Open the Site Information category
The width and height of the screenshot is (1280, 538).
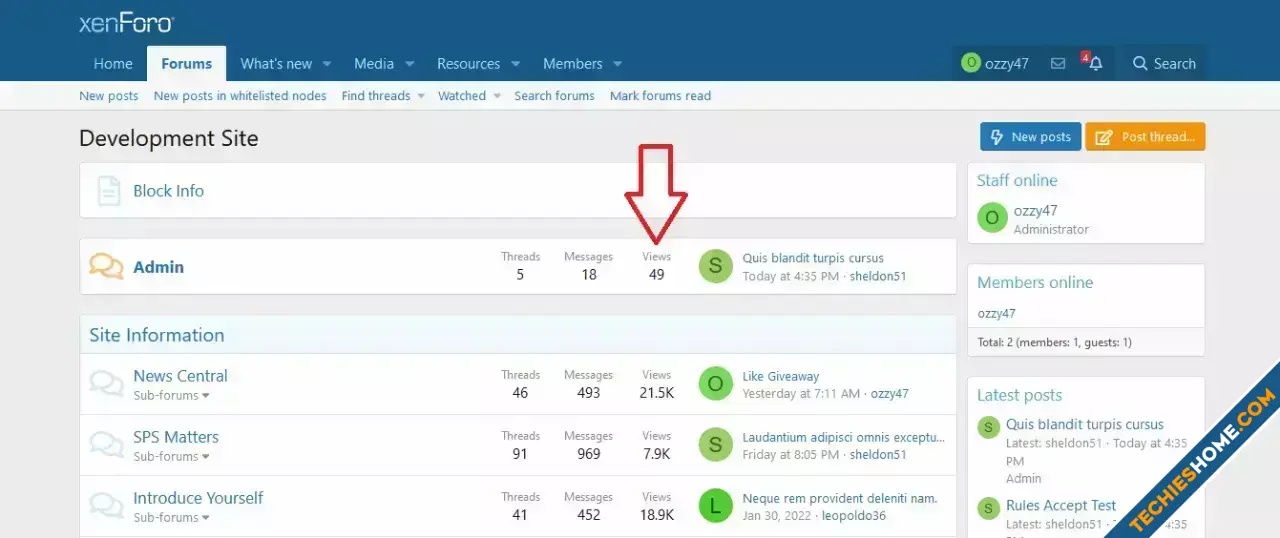click(x=157, y=335)
